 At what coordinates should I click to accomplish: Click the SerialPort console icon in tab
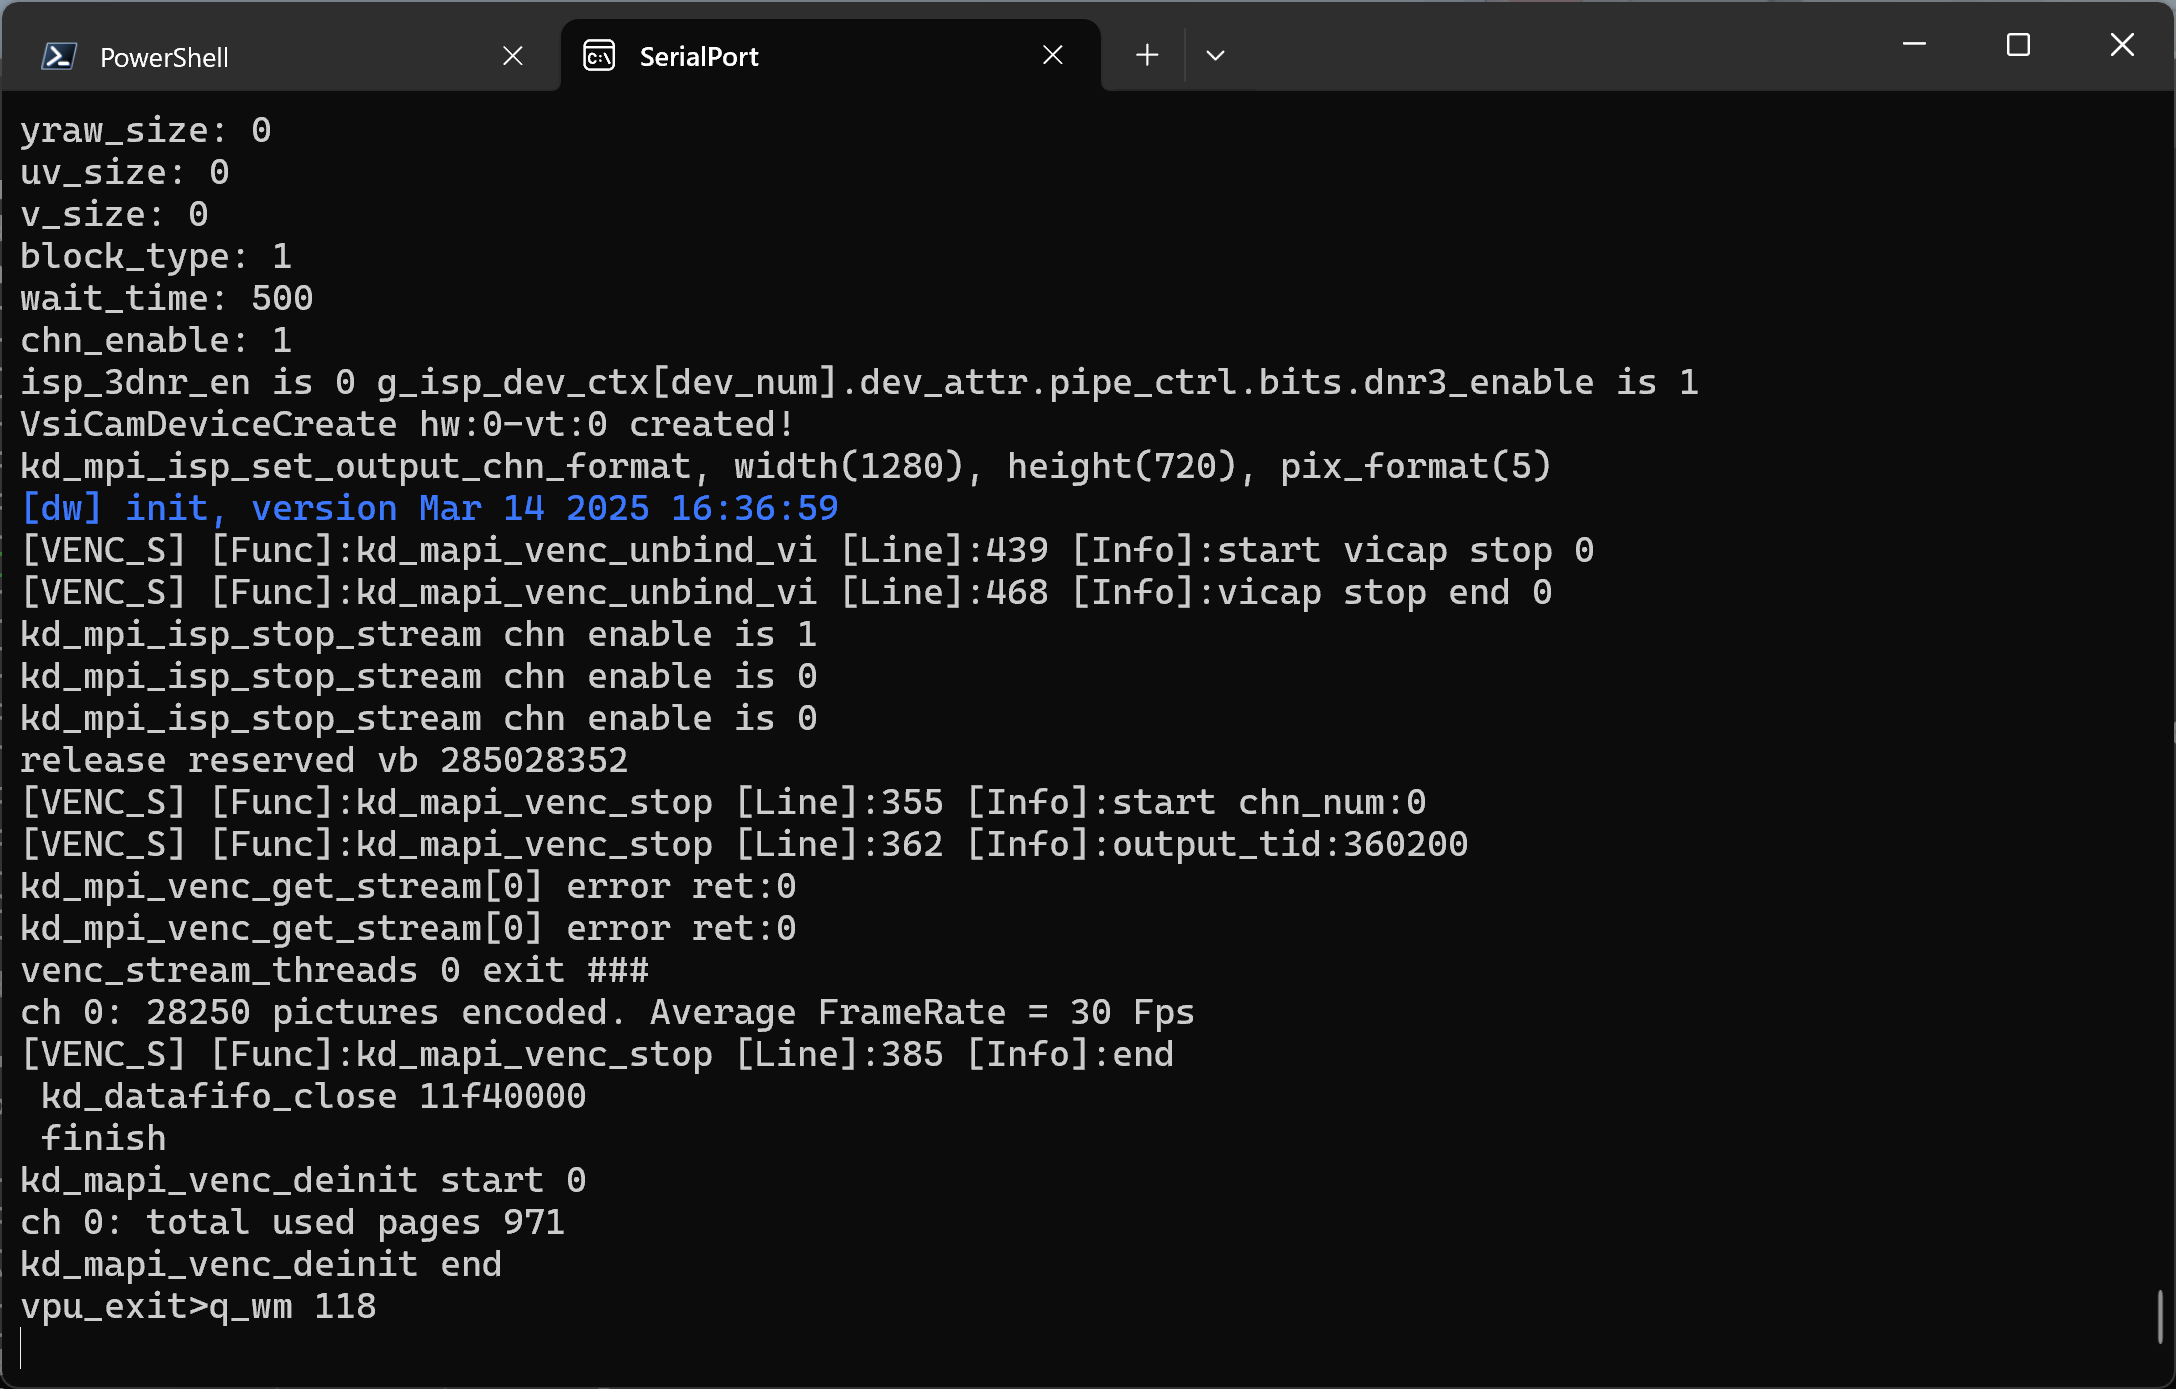[599, 56]
